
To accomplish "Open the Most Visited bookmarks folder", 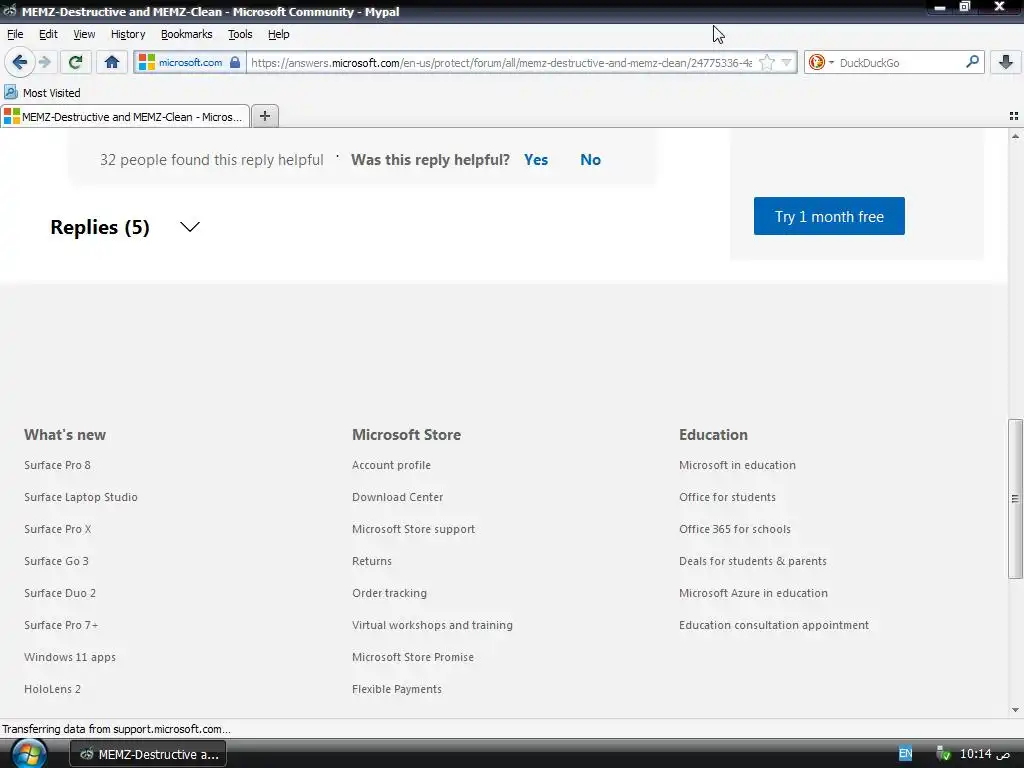I will tap(42, 93).
